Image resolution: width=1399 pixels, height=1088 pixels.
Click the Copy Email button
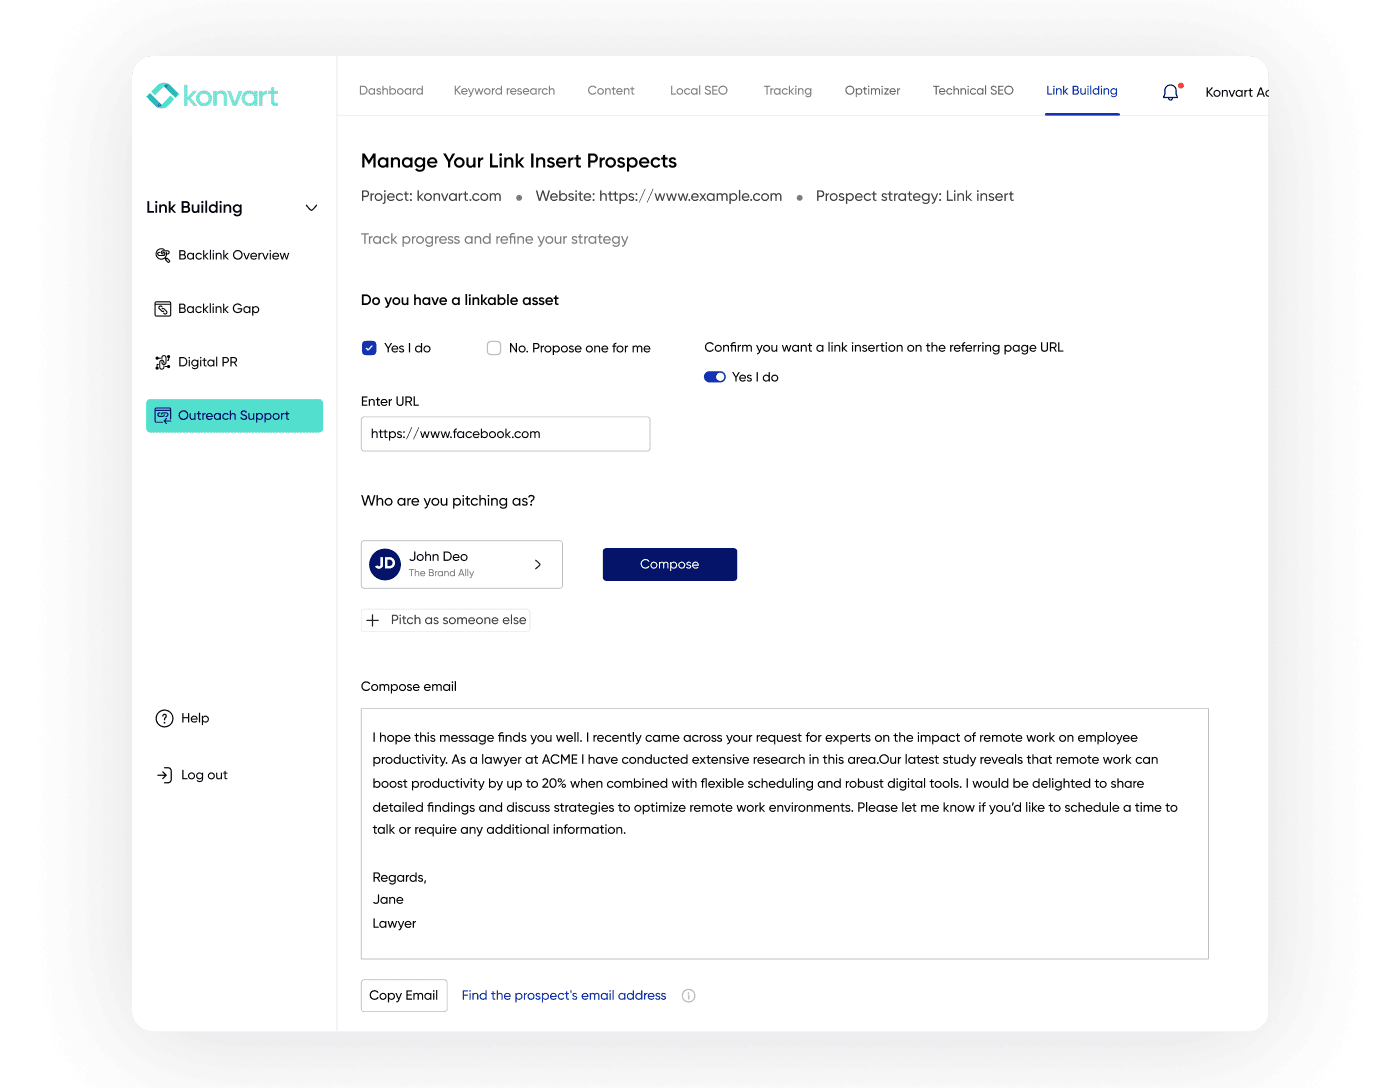pos(404,995)
